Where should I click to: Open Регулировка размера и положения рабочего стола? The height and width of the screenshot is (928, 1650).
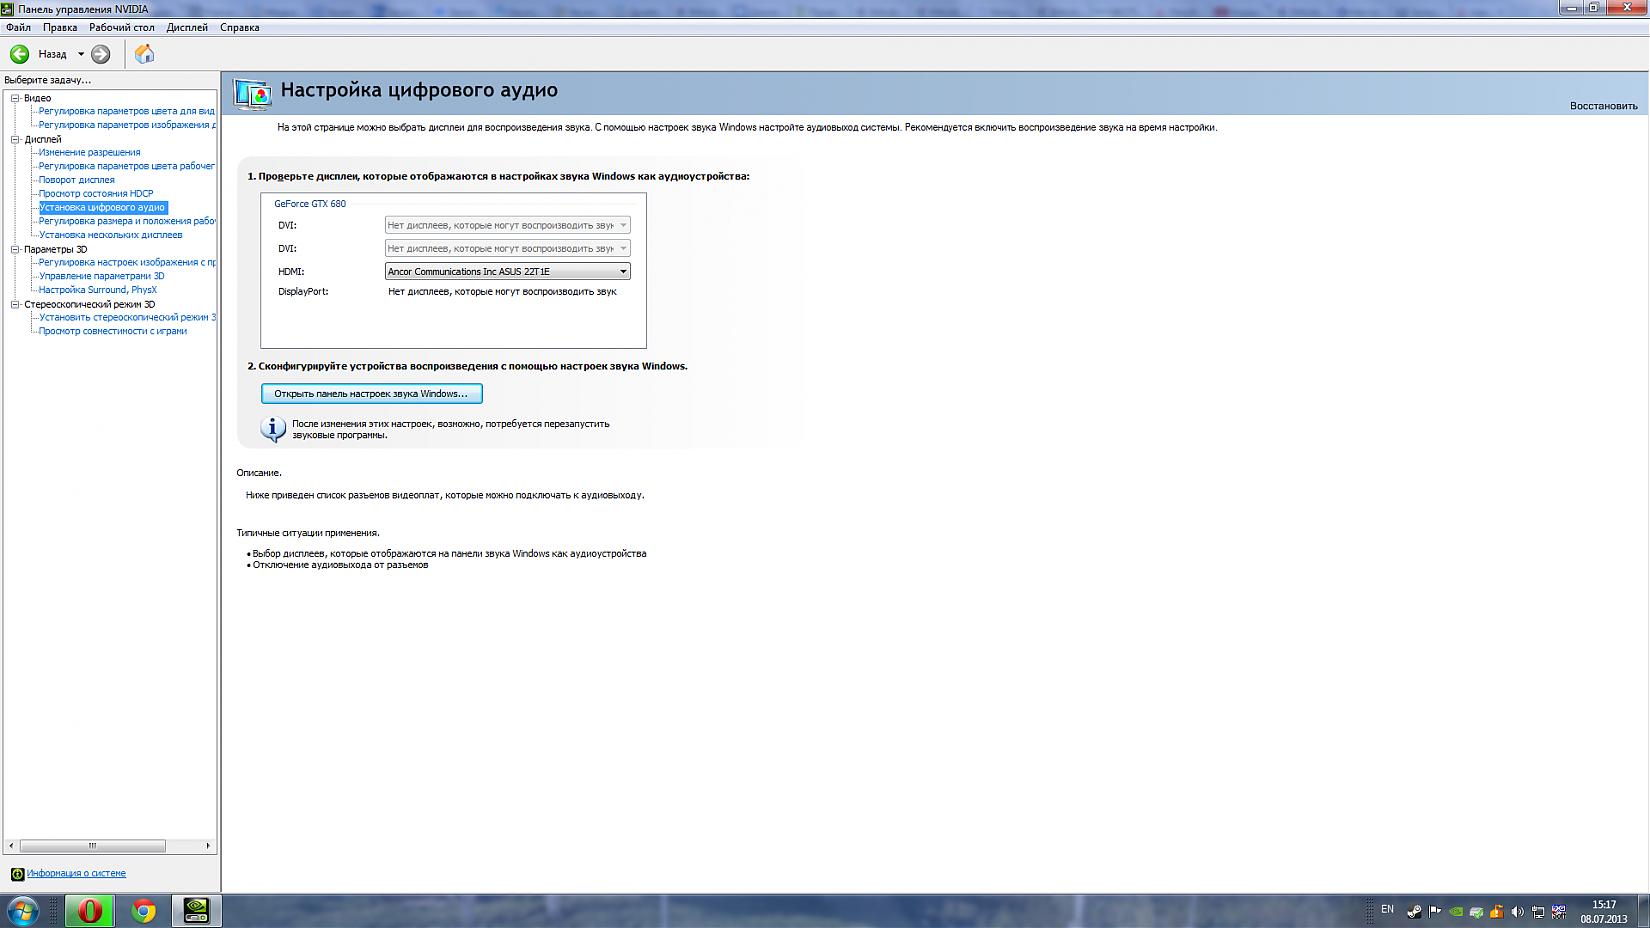pyautogui.click(x=126, y=221)
